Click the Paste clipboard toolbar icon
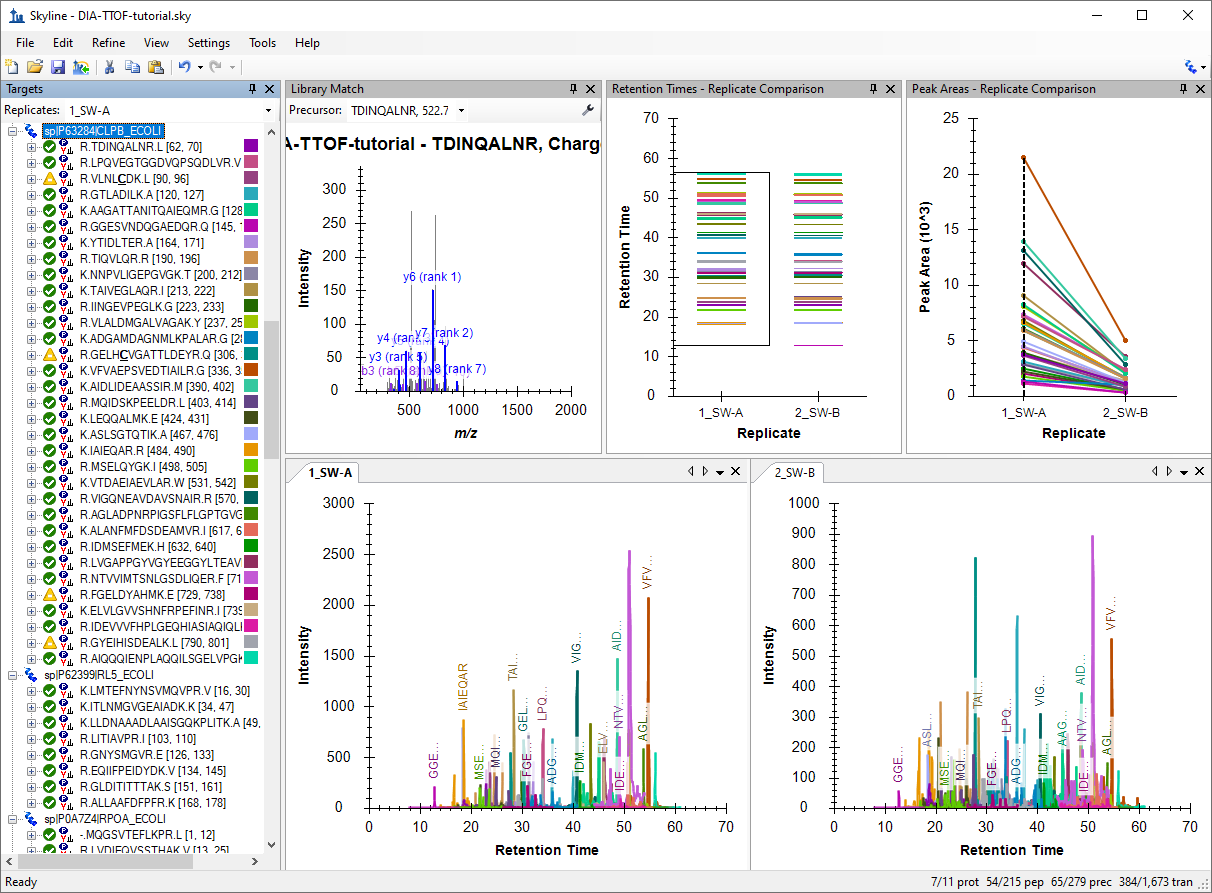The image size is (1212, 893). [156, 67]
